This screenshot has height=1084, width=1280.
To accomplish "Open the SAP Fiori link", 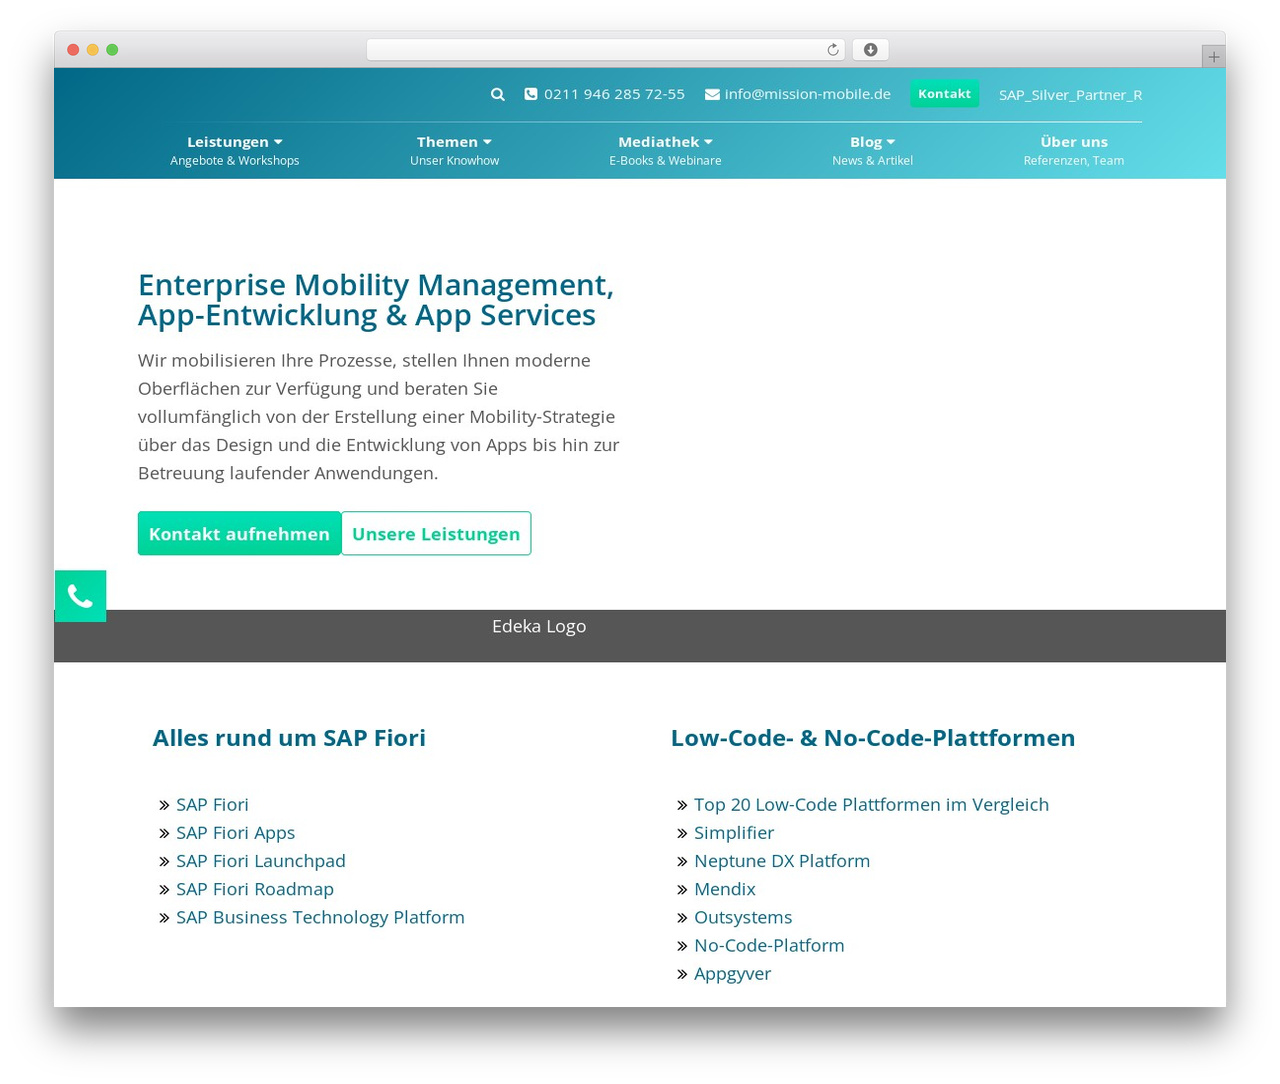I will [x=212, y=805].
